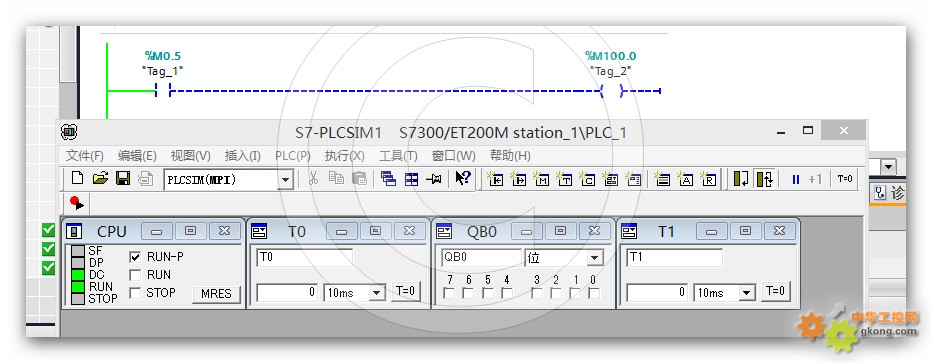Click the save floppy disk icon
Screen dimensions: 932x363
click(x=123, y=178)
